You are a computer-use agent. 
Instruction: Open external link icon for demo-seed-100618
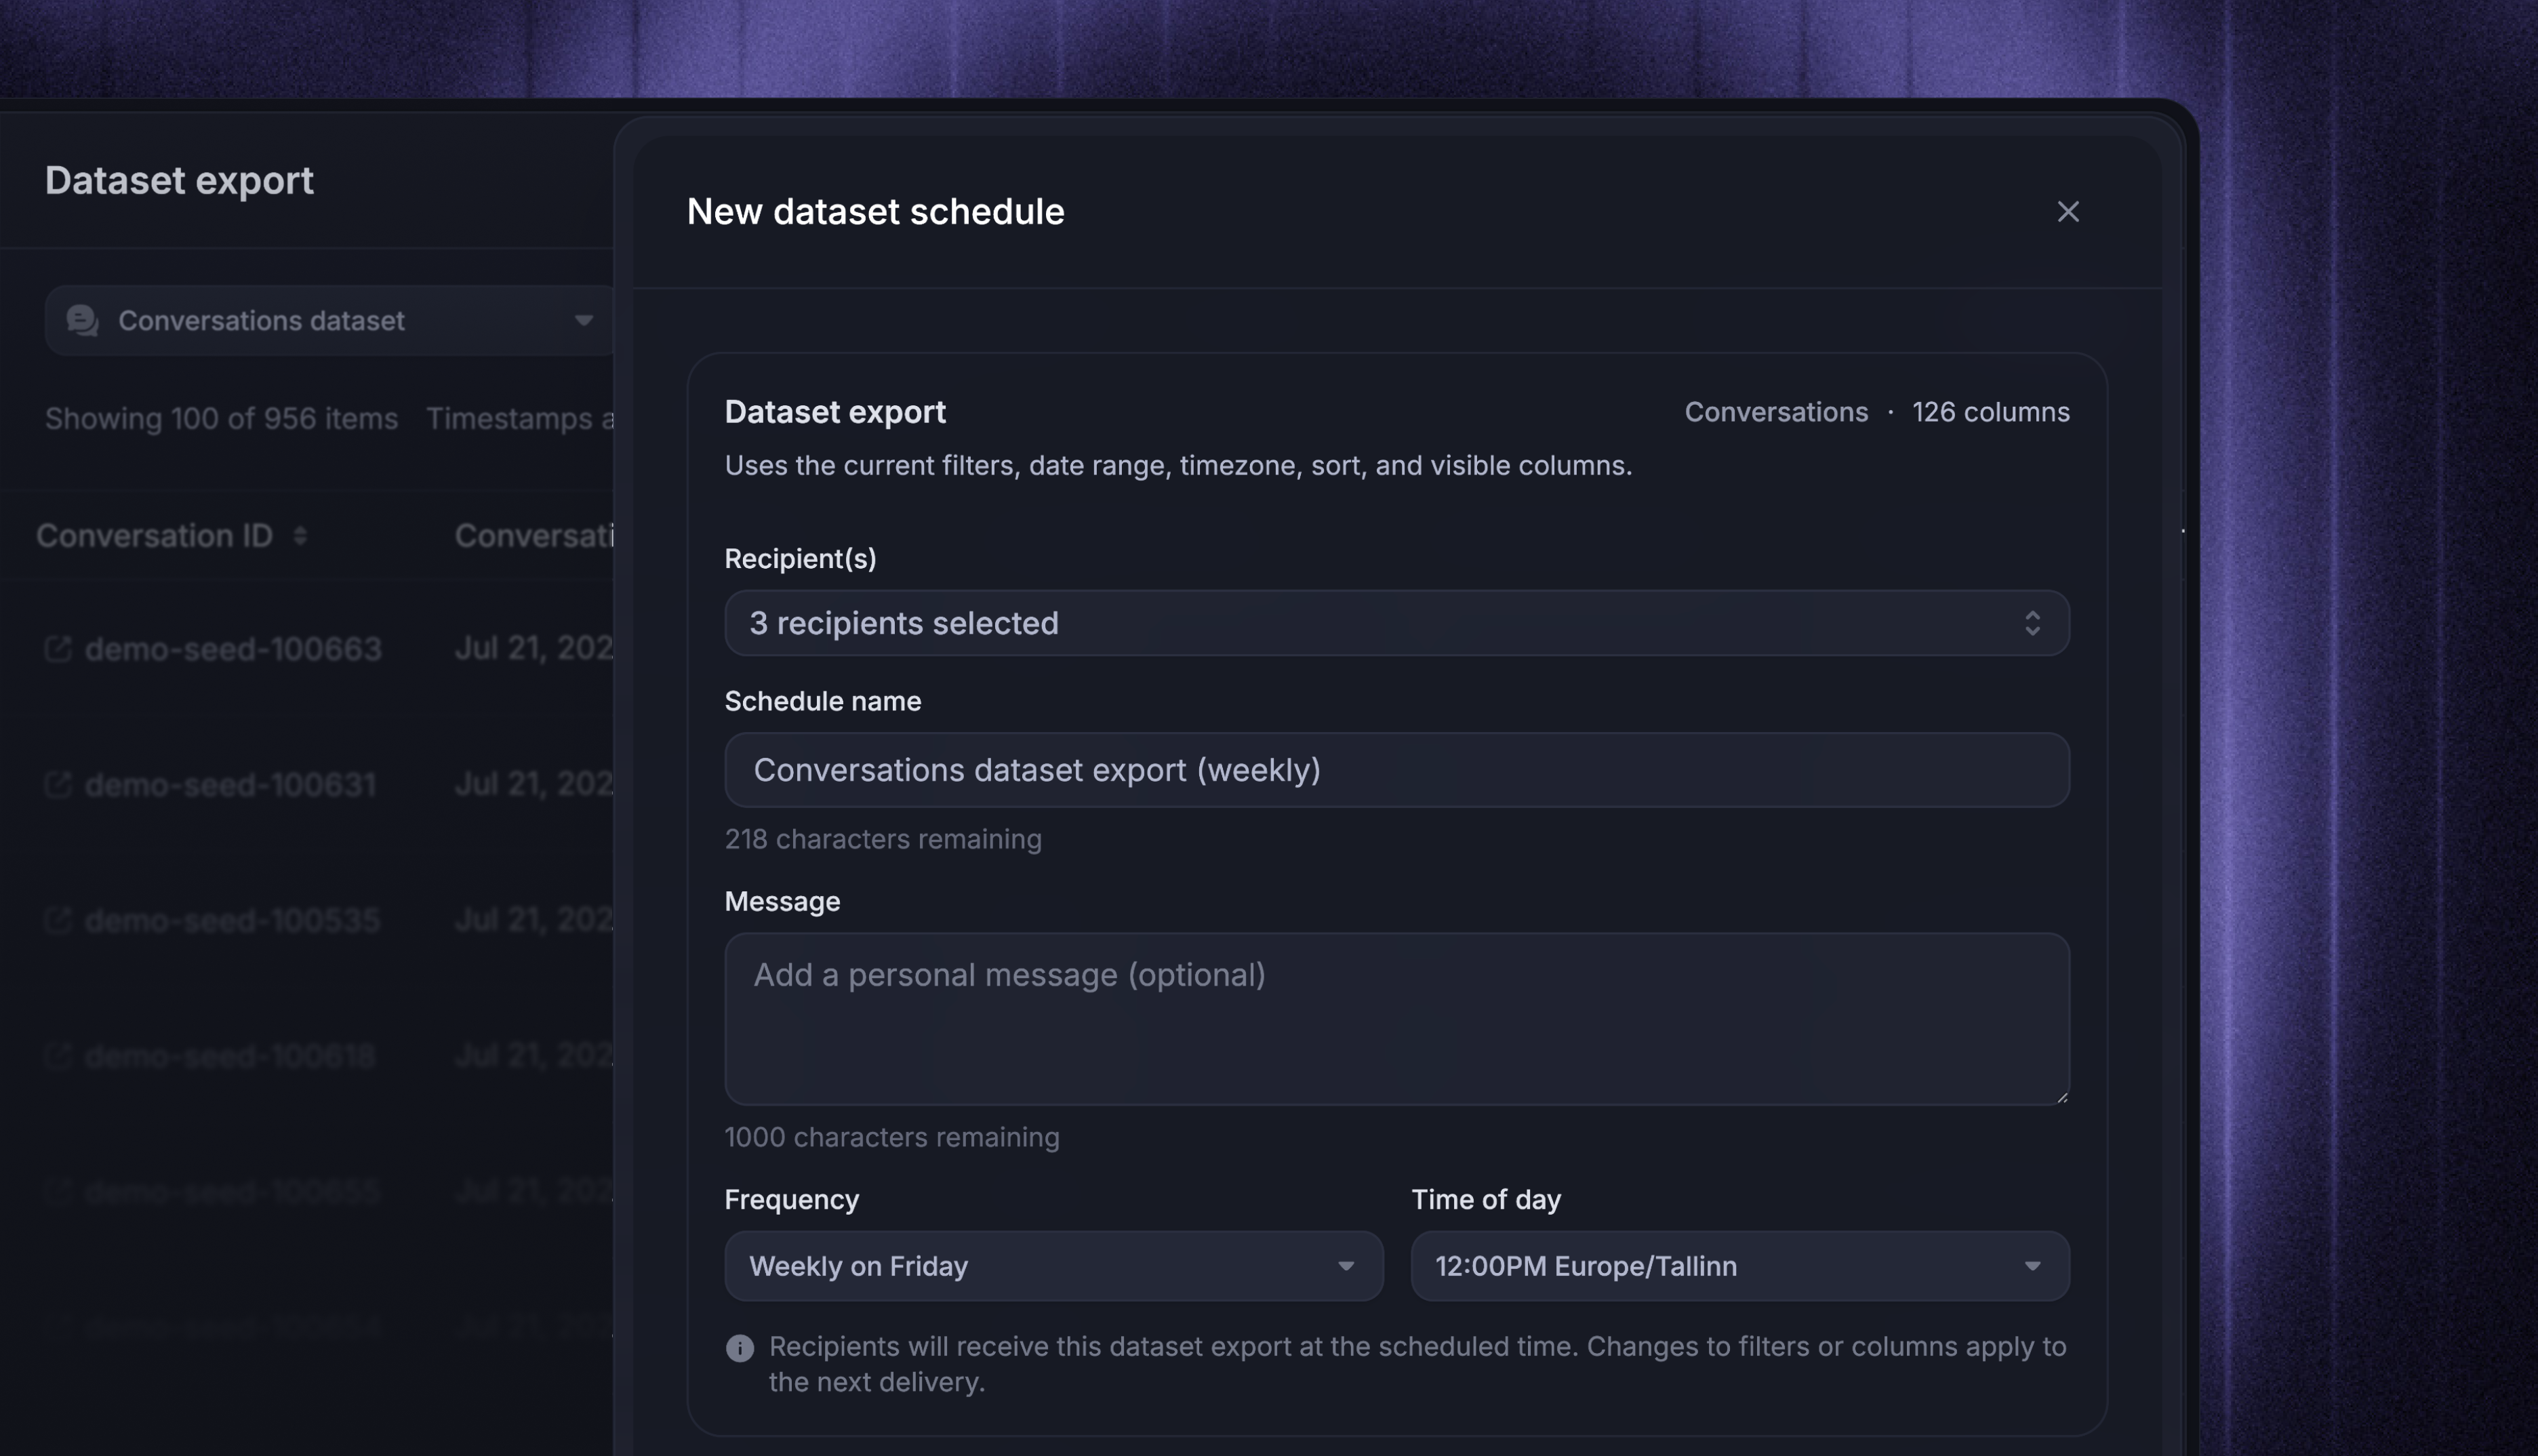[58, 1056]
